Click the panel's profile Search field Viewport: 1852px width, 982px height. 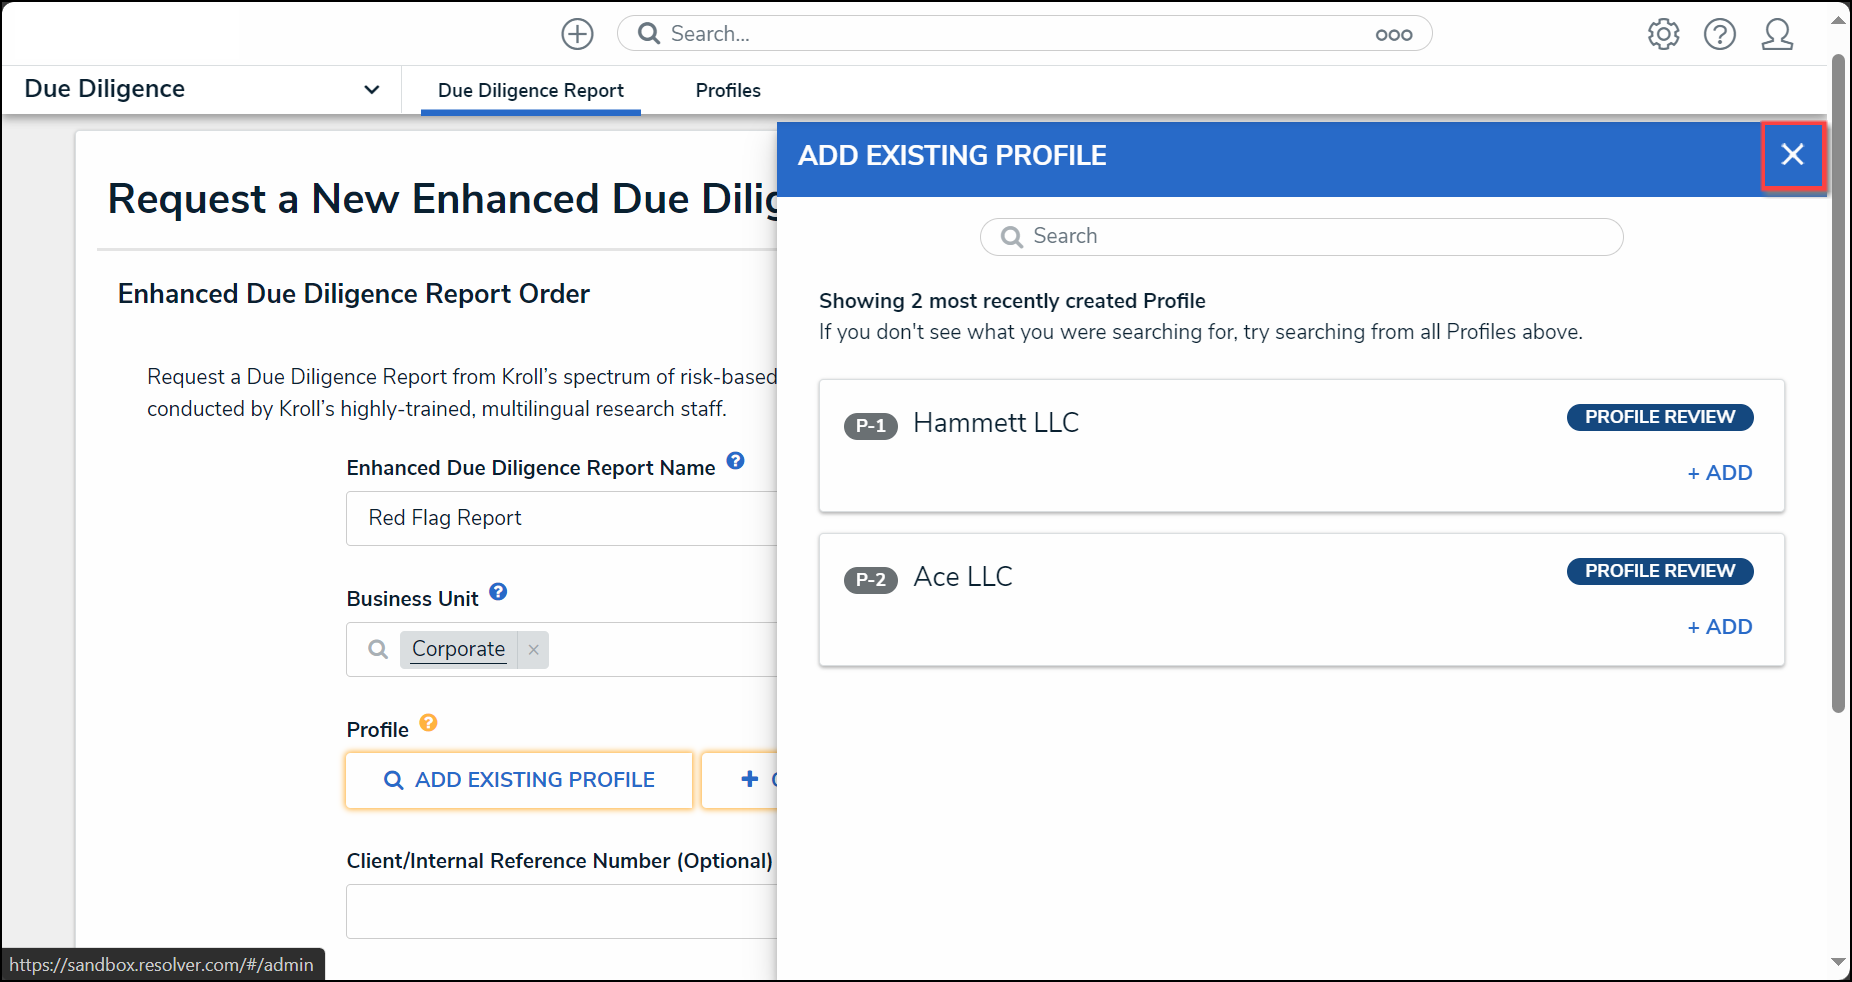click(x=1301, y=237)
